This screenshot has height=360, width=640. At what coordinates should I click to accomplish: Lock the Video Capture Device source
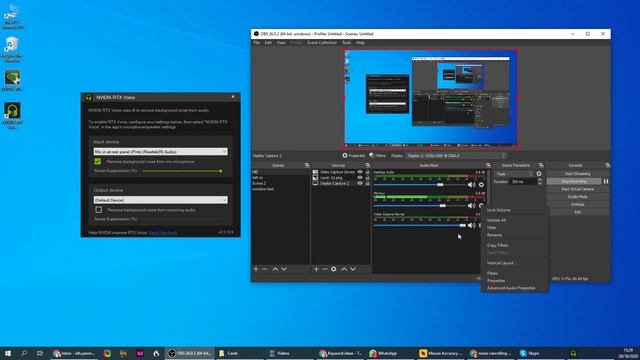pyautogui.click(x=367, y=172)
